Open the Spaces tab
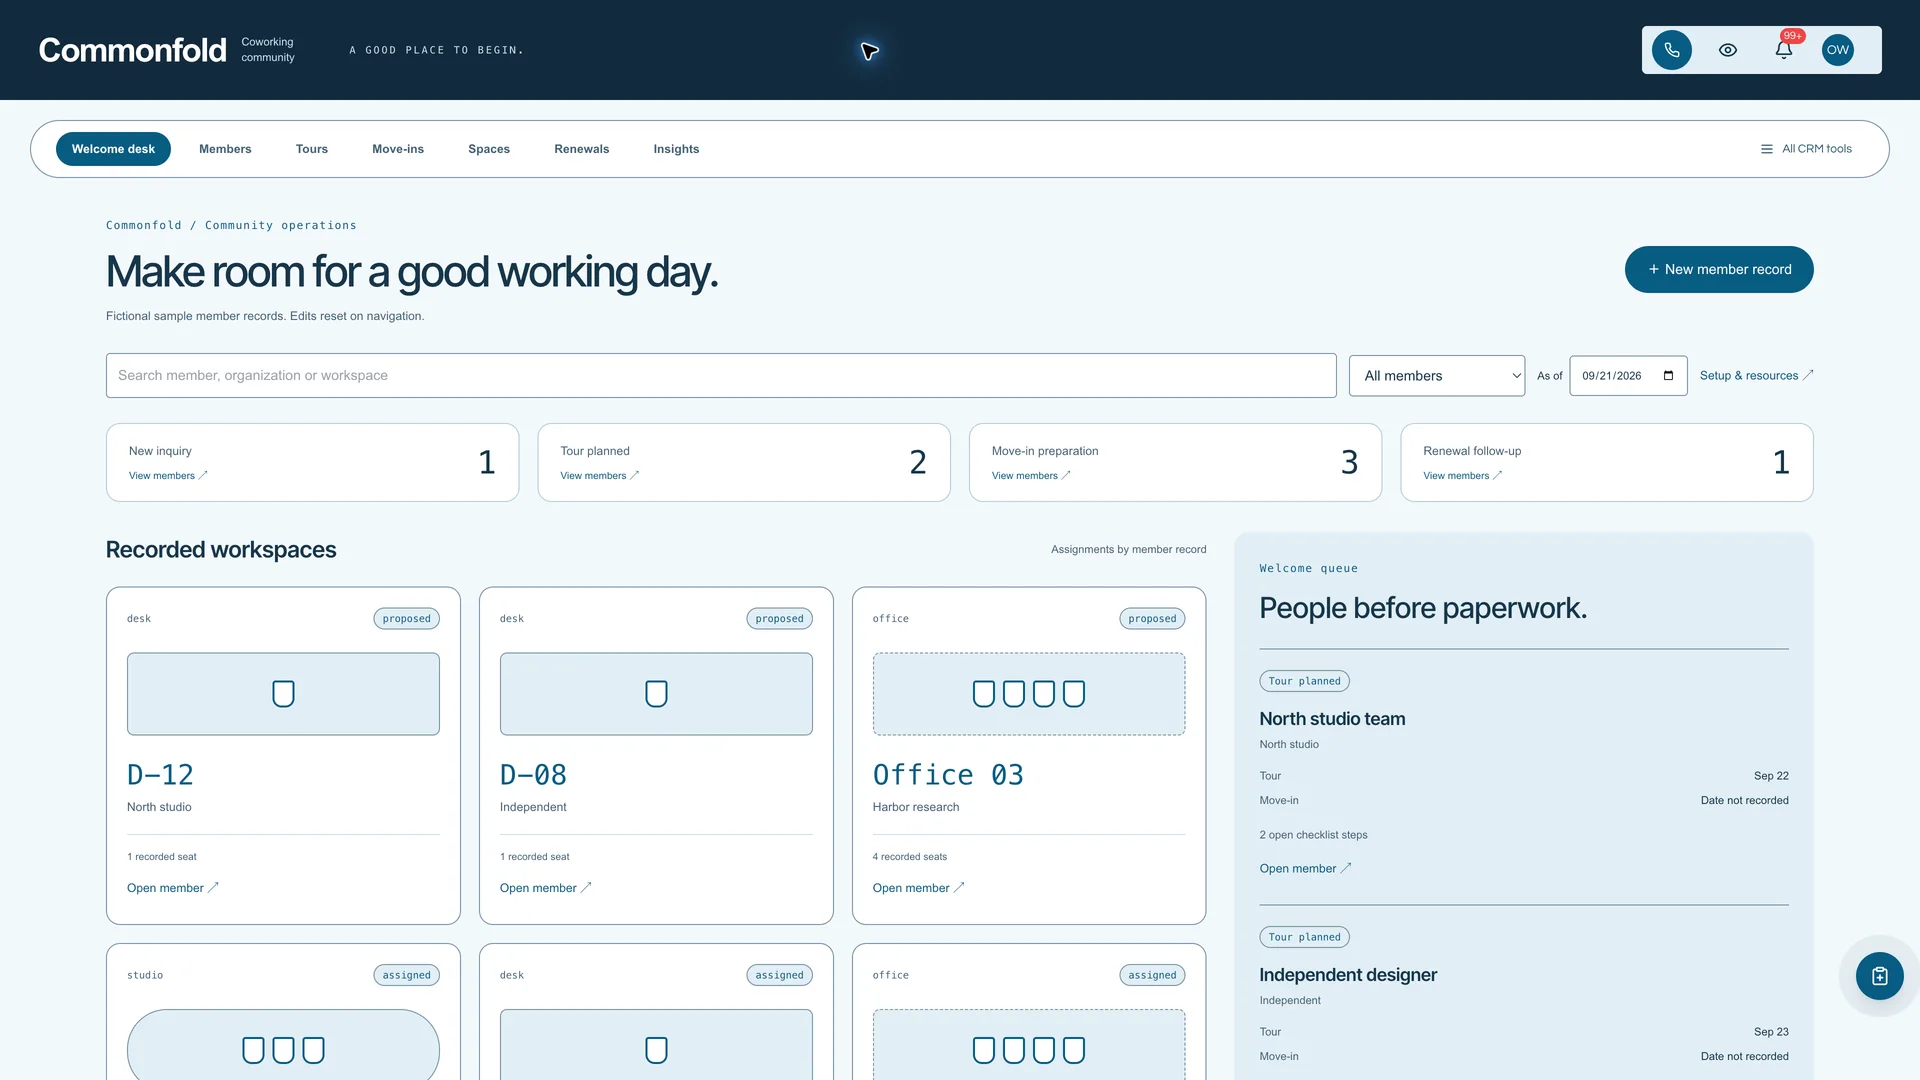Screen dimensions: 1920x1080 tap(489, 149)
